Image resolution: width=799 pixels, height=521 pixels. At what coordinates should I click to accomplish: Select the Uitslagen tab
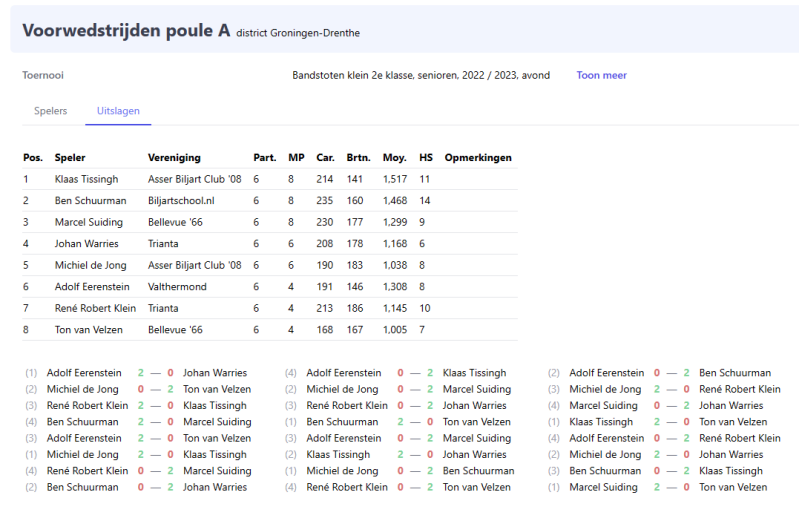coord(118,110)
